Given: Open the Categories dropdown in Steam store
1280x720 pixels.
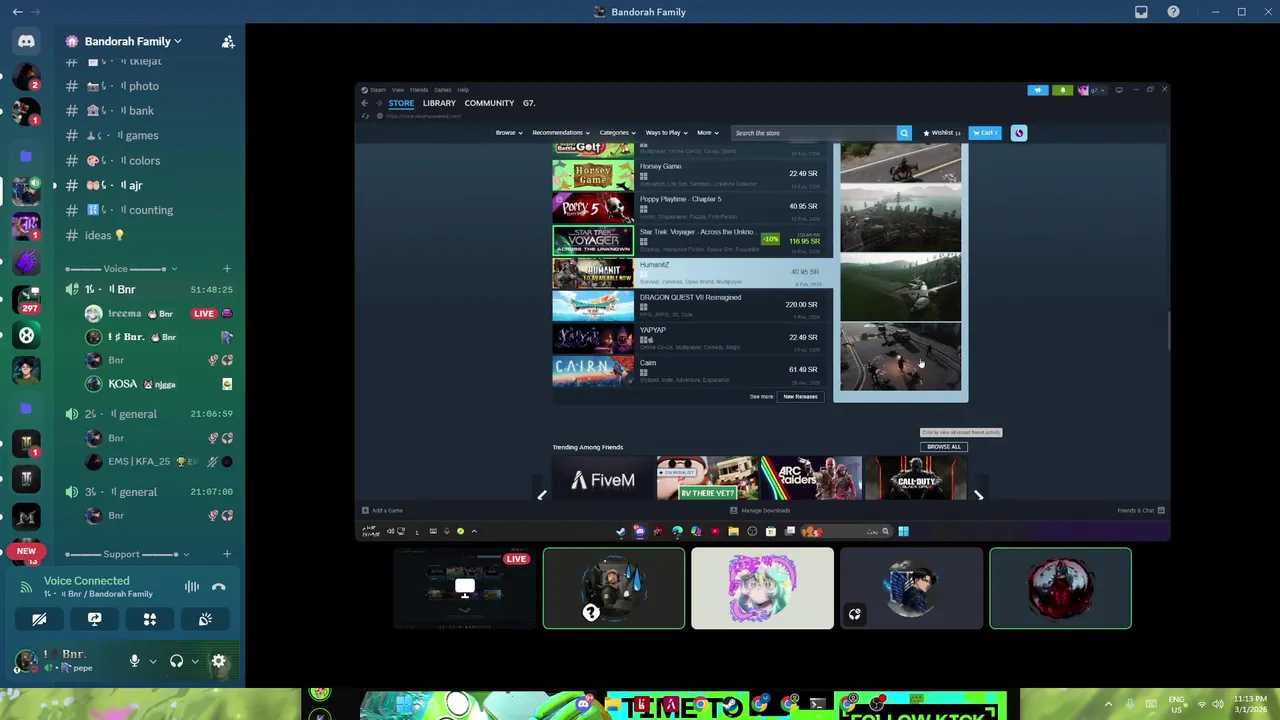Looking at the screenshot, I should coord(617,133).
